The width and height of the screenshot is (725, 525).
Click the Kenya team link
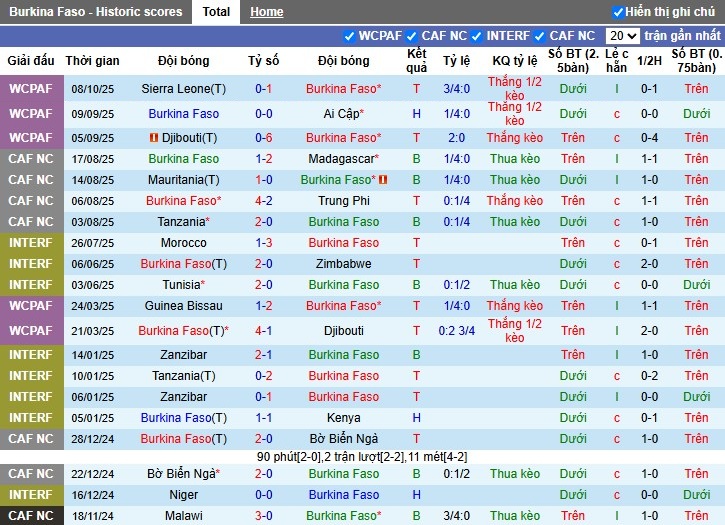[343, 418]
